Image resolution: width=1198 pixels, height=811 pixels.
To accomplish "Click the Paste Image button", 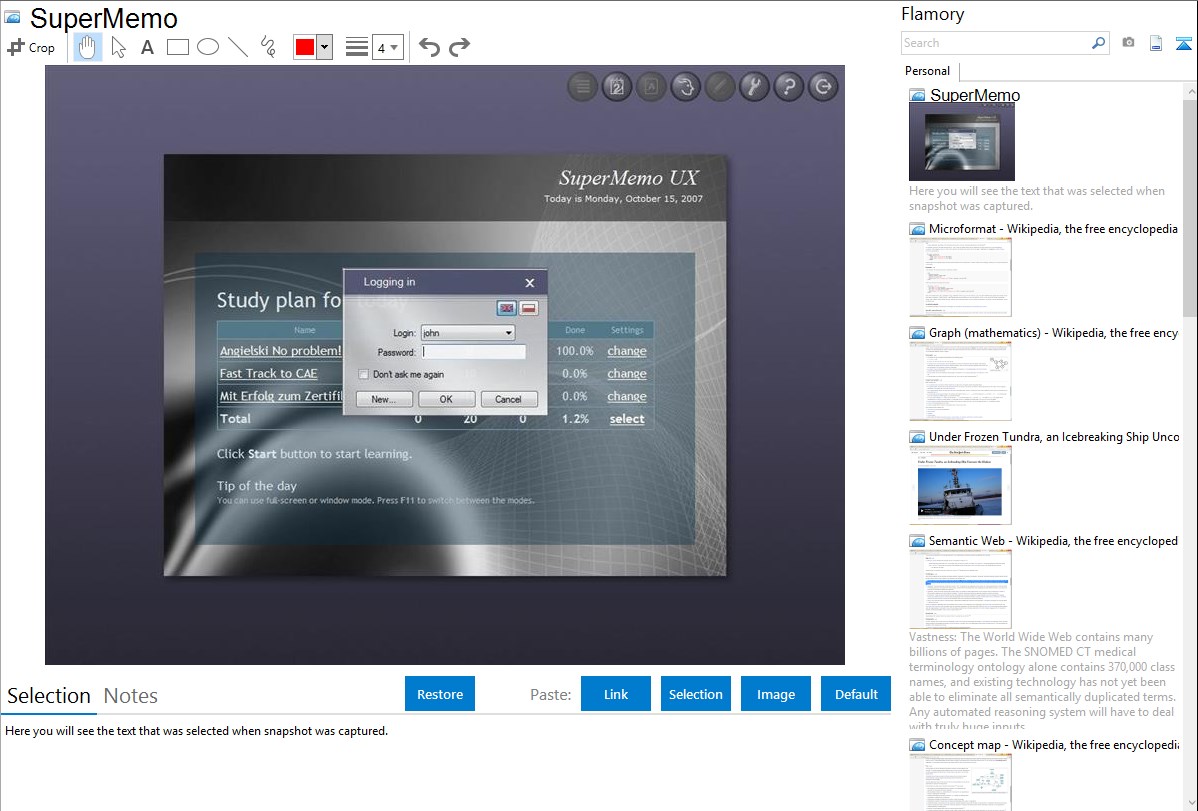I will 776,694.
